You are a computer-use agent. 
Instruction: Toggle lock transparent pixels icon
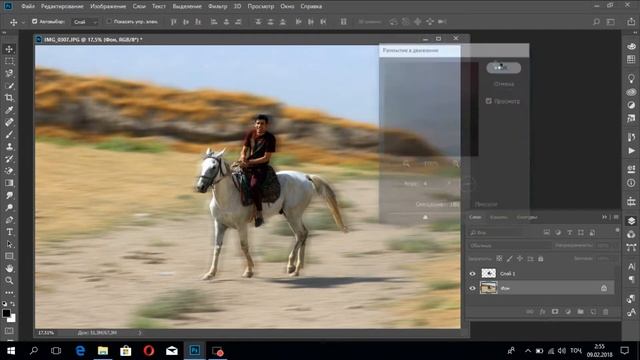499,259
